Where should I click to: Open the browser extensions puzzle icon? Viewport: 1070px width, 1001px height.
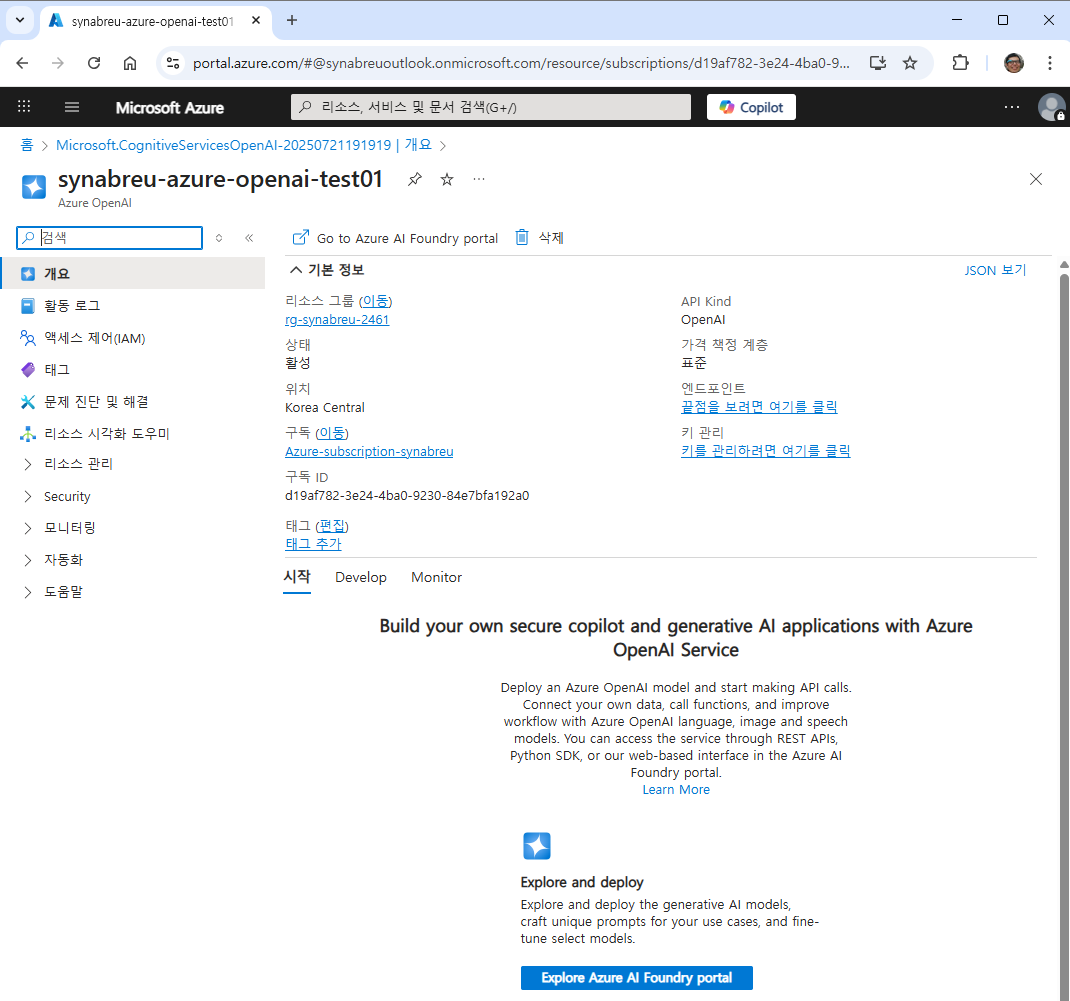click(x=960, y=63)
